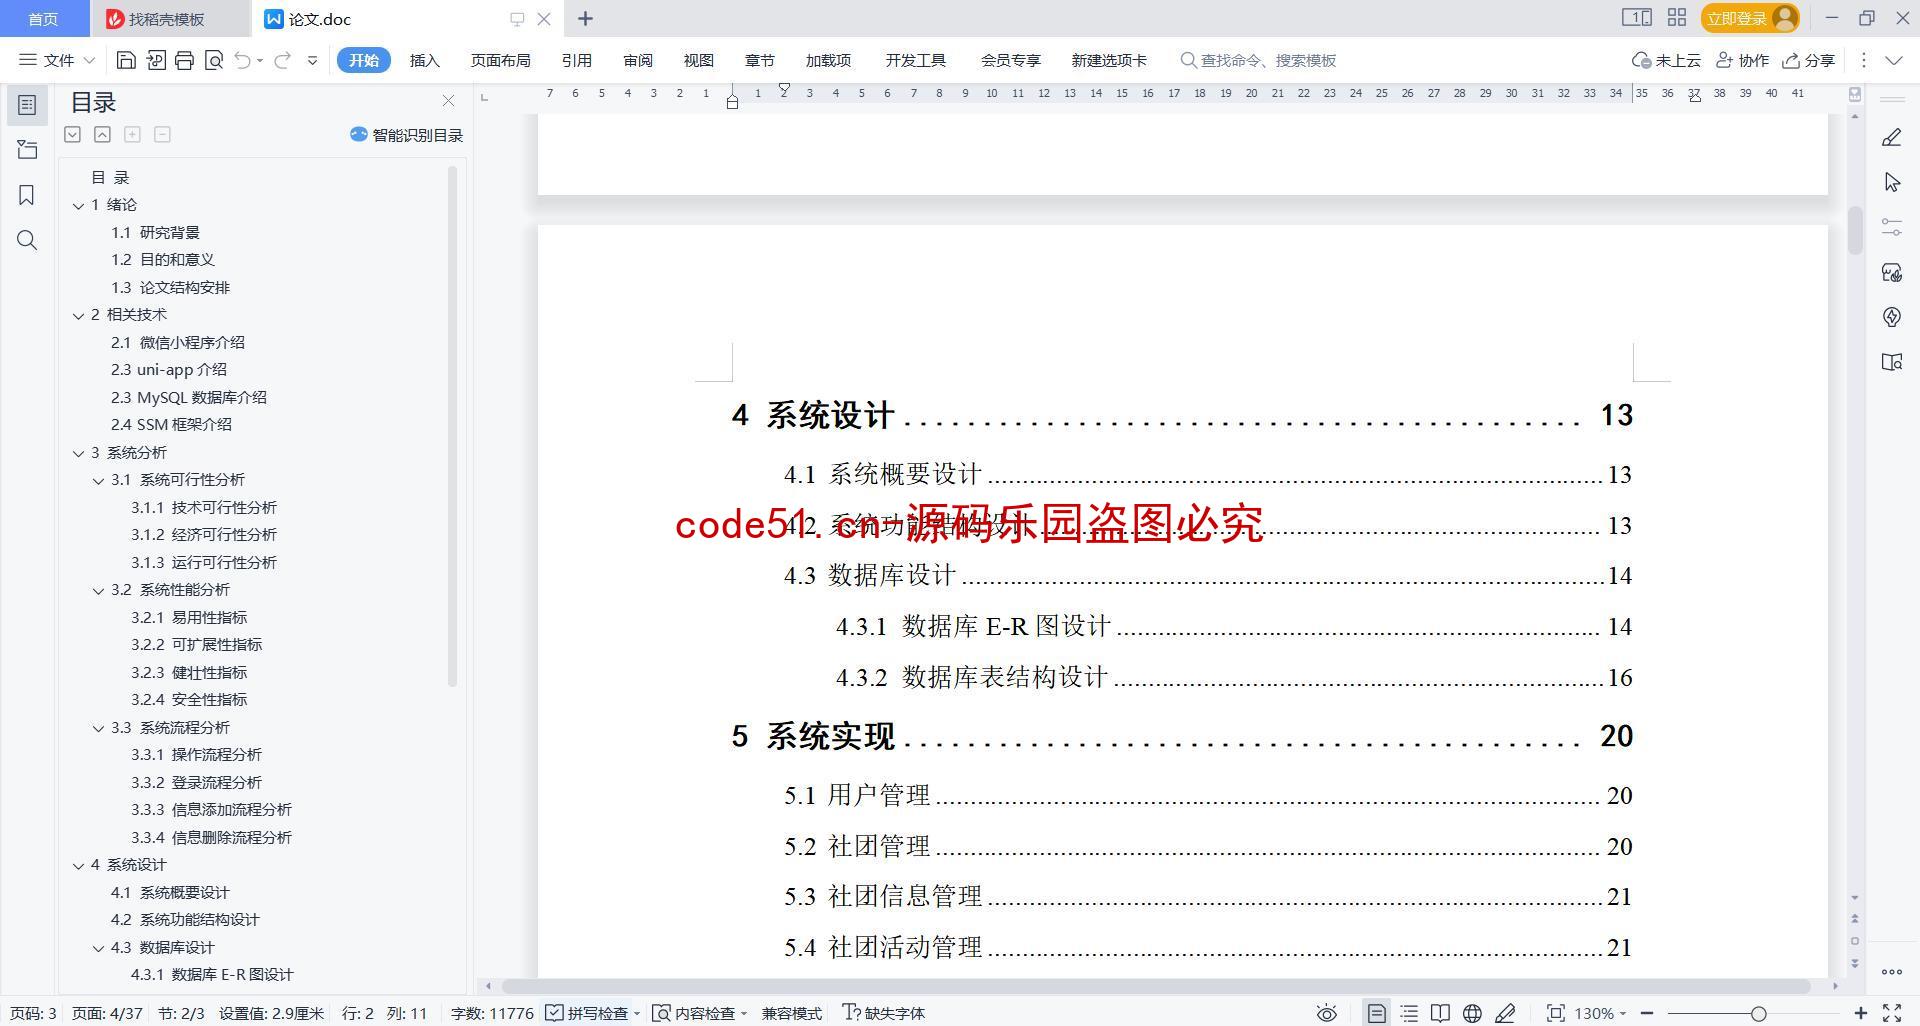The height and width of the screenshot is (1026, 1920).
Task: Open the 130% zoom level dropdown
Action: [1600, 1013]
